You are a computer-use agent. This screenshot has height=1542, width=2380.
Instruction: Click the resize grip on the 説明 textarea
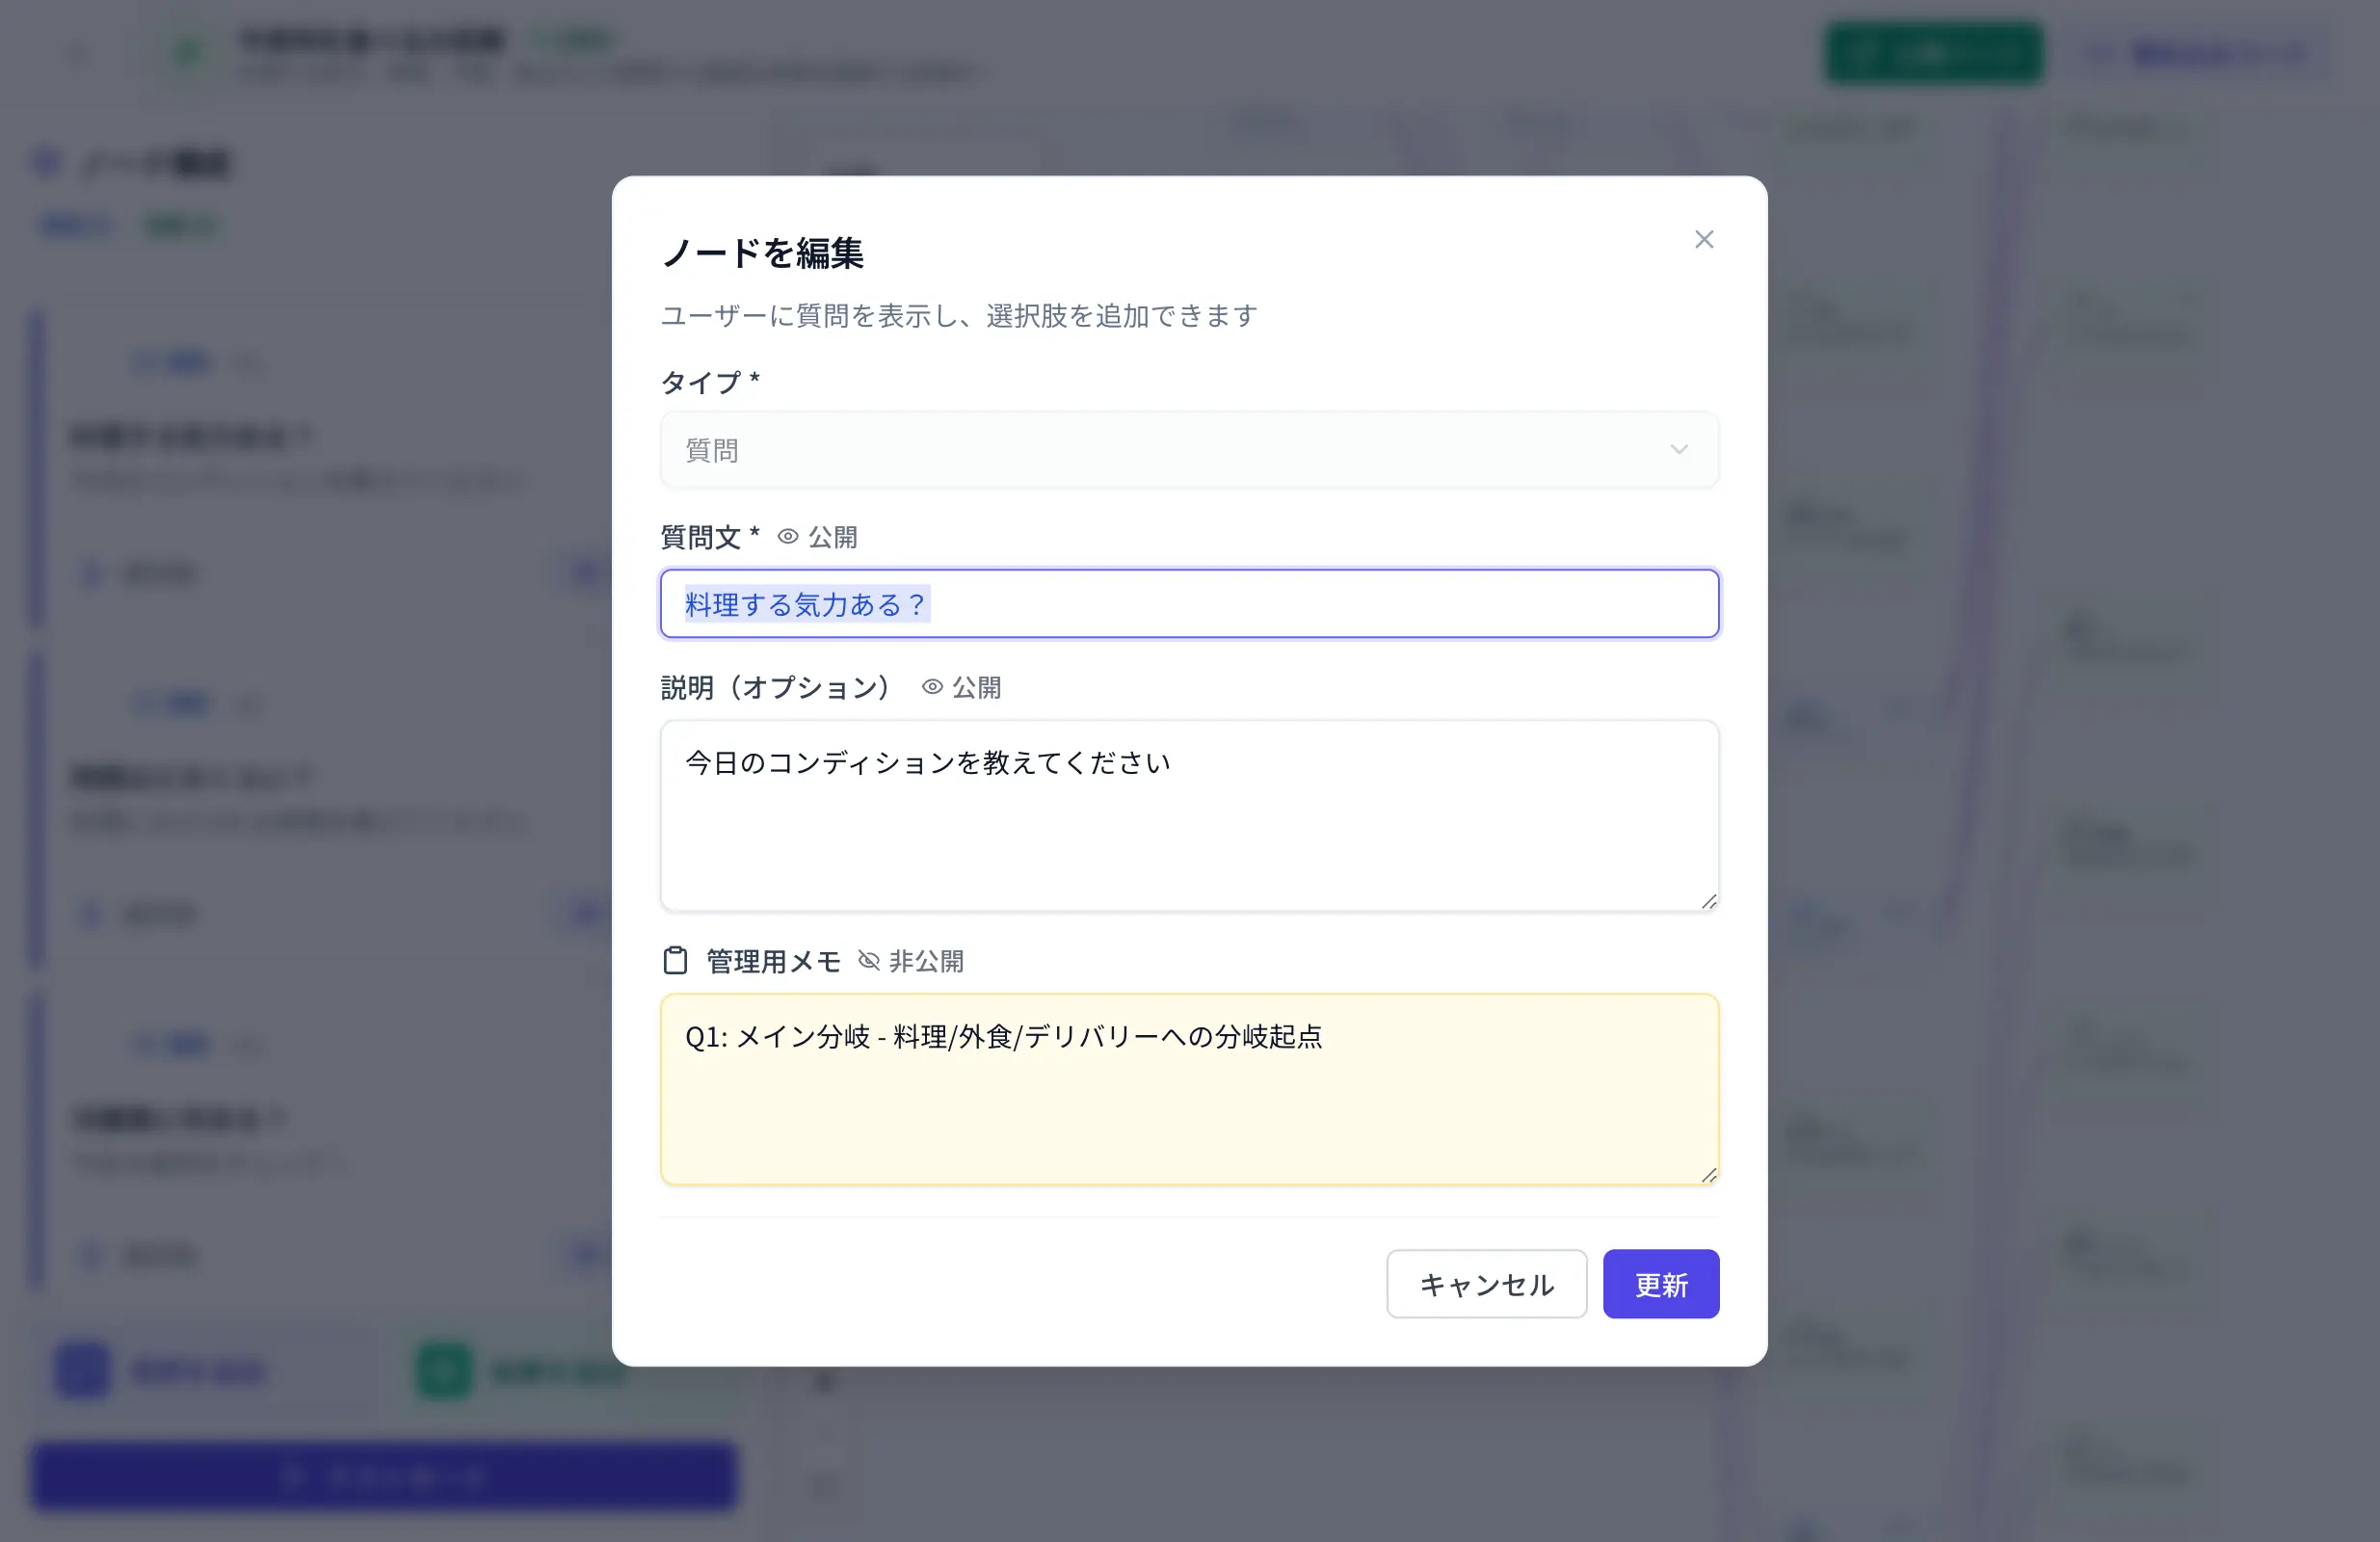(x=1707, y=901)
